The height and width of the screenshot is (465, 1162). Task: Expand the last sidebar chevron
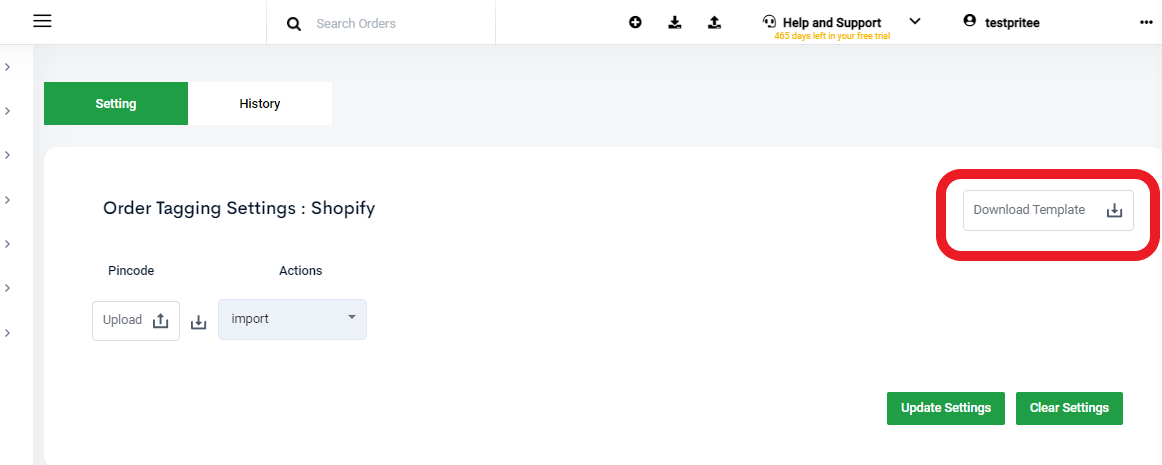(x=7, y=333)
